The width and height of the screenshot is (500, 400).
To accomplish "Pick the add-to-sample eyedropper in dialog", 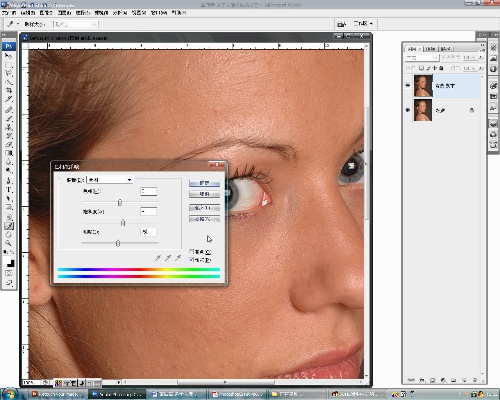I will point(168,258).
